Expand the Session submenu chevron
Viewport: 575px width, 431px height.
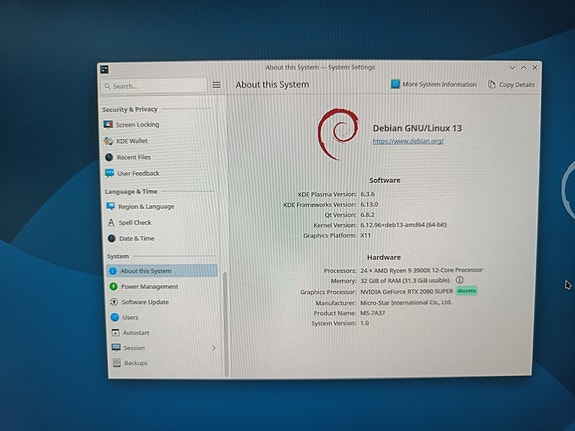[x=214, y=348]
